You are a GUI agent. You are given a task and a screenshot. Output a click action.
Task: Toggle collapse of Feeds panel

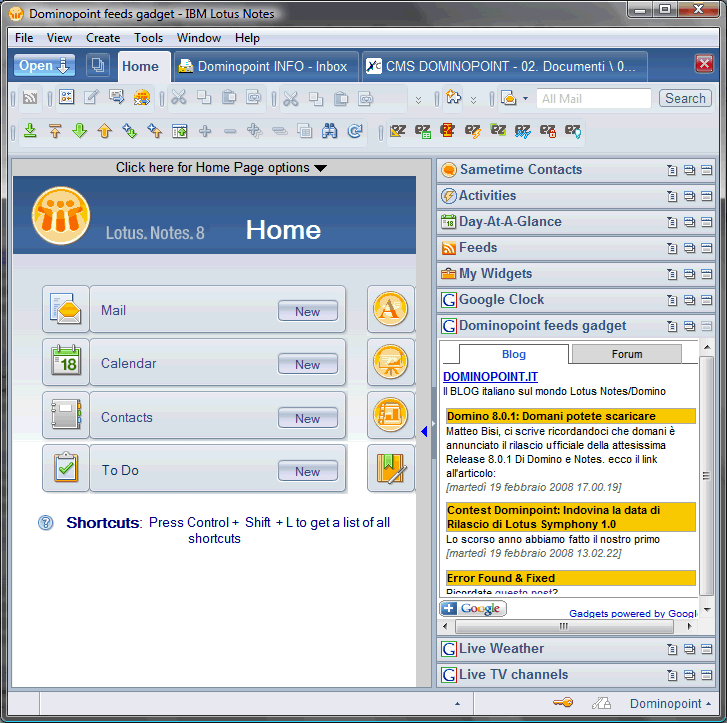pos(706,248)
